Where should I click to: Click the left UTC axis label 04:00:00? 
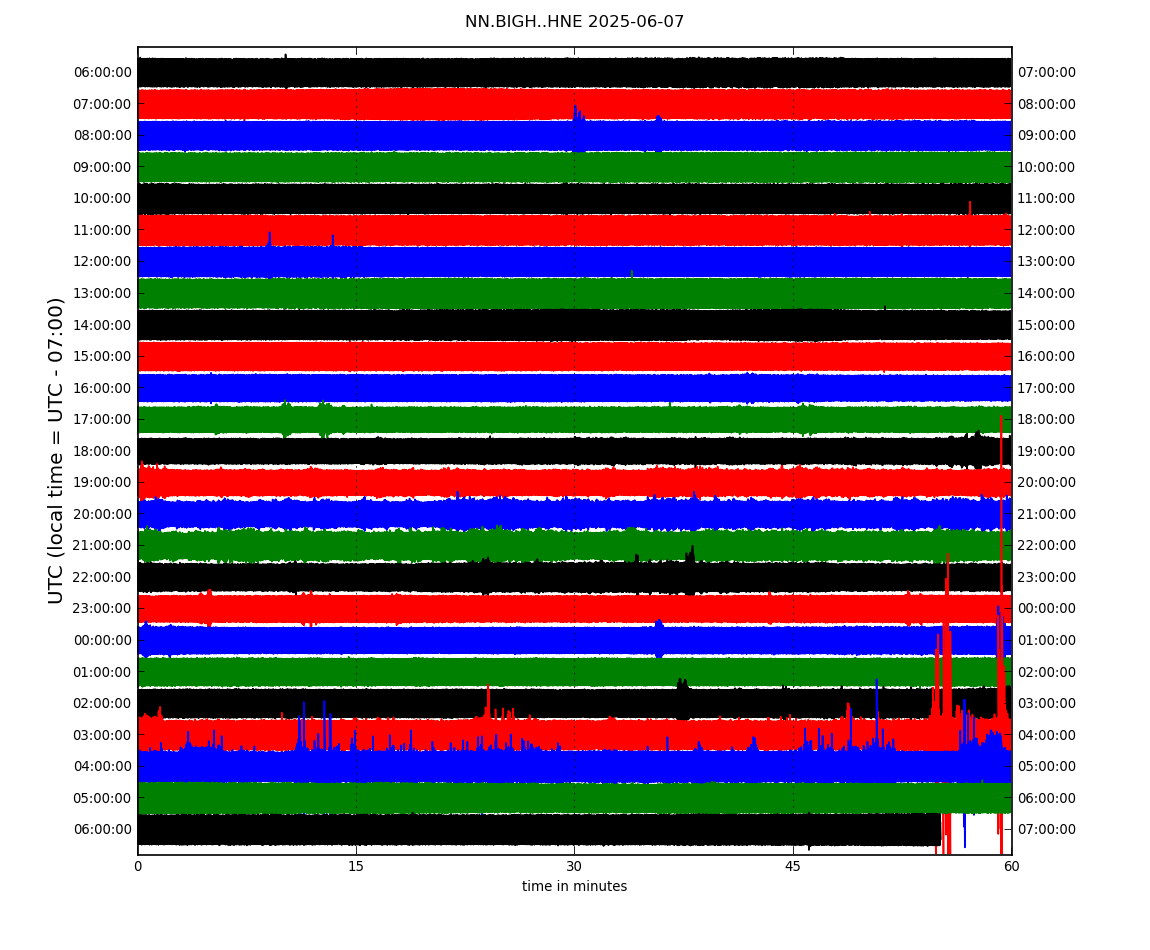click(103, 767)
